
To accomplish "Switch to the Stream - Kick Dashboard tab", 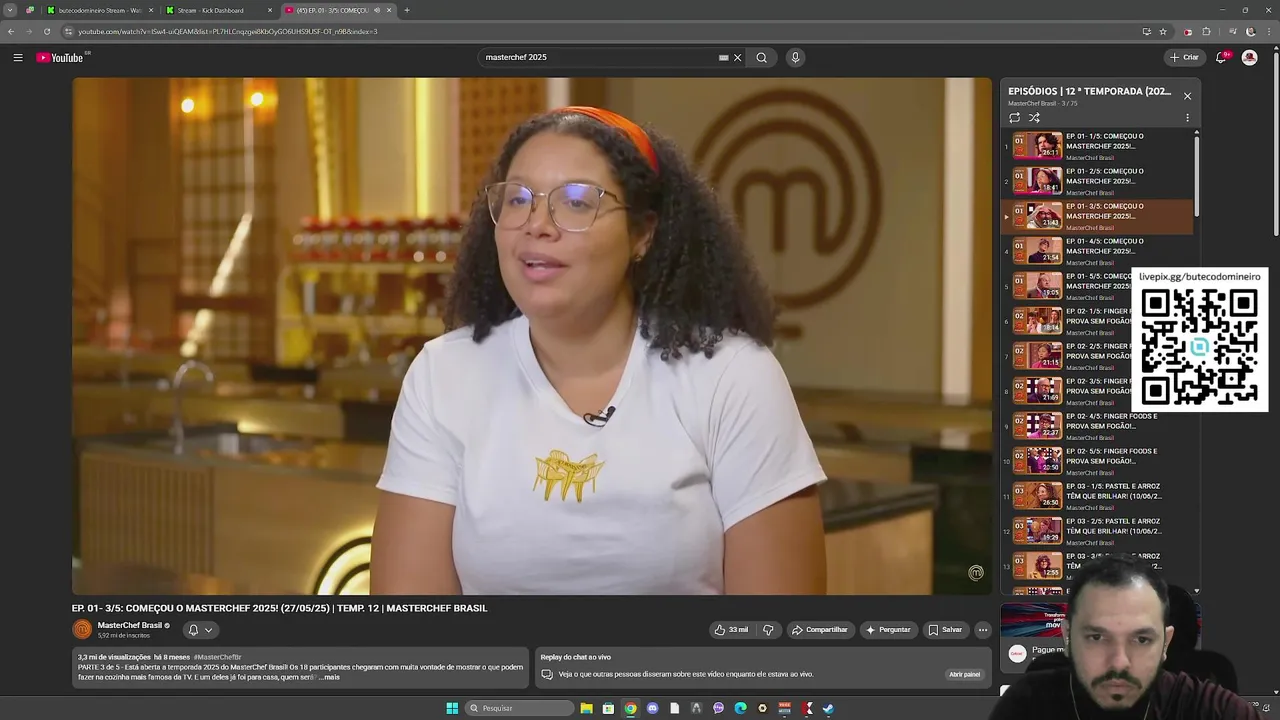I will tap(218, 10).
